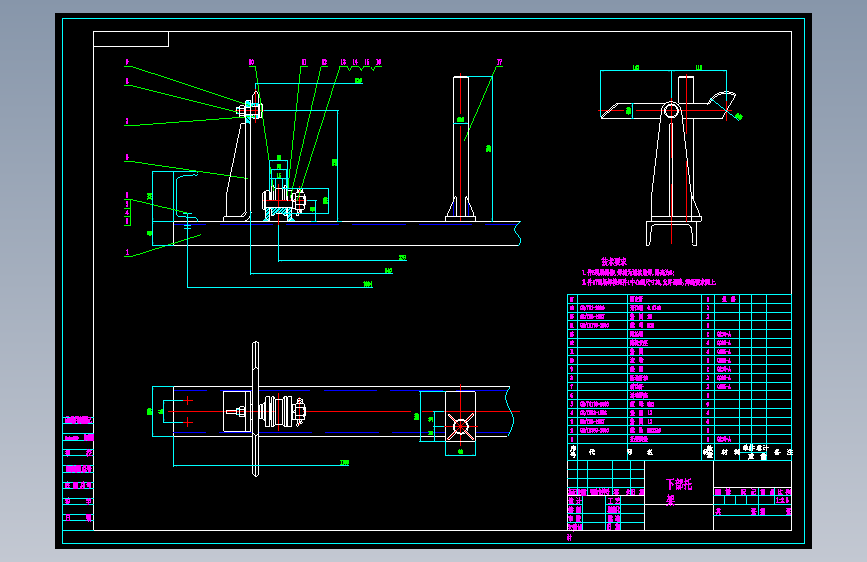The width and height of the screenshot is (867, 562).
Task: Select part balloon number 11
Action: coord(304,62)
